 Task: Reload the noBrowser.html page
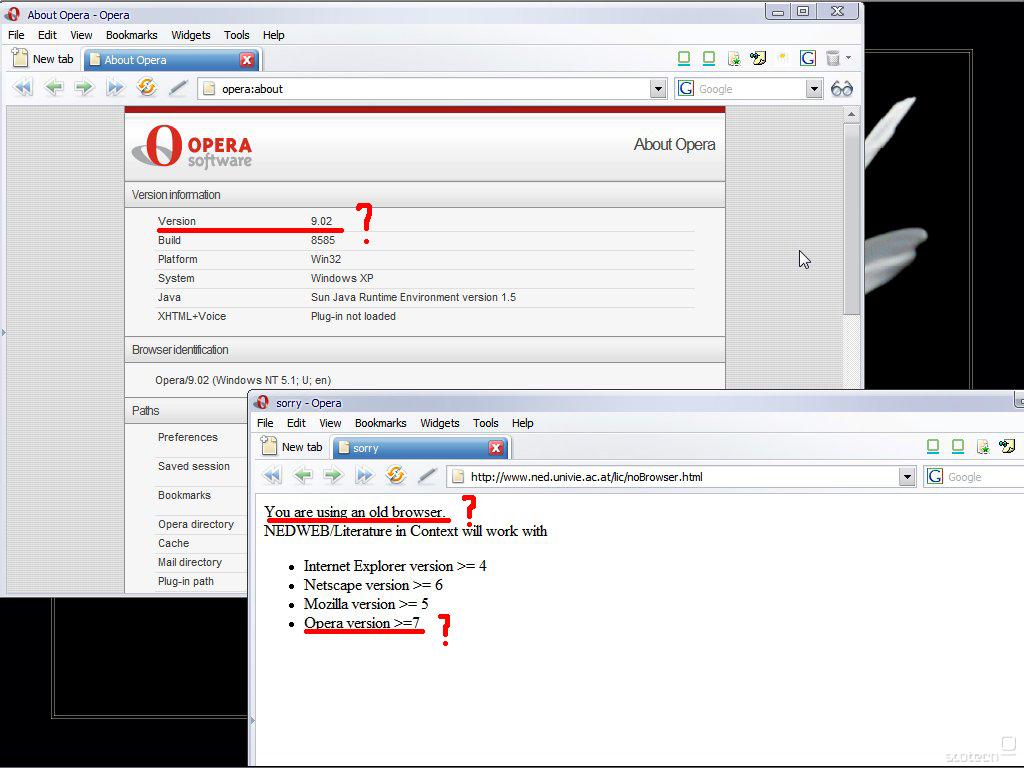(x=396, y=475)
